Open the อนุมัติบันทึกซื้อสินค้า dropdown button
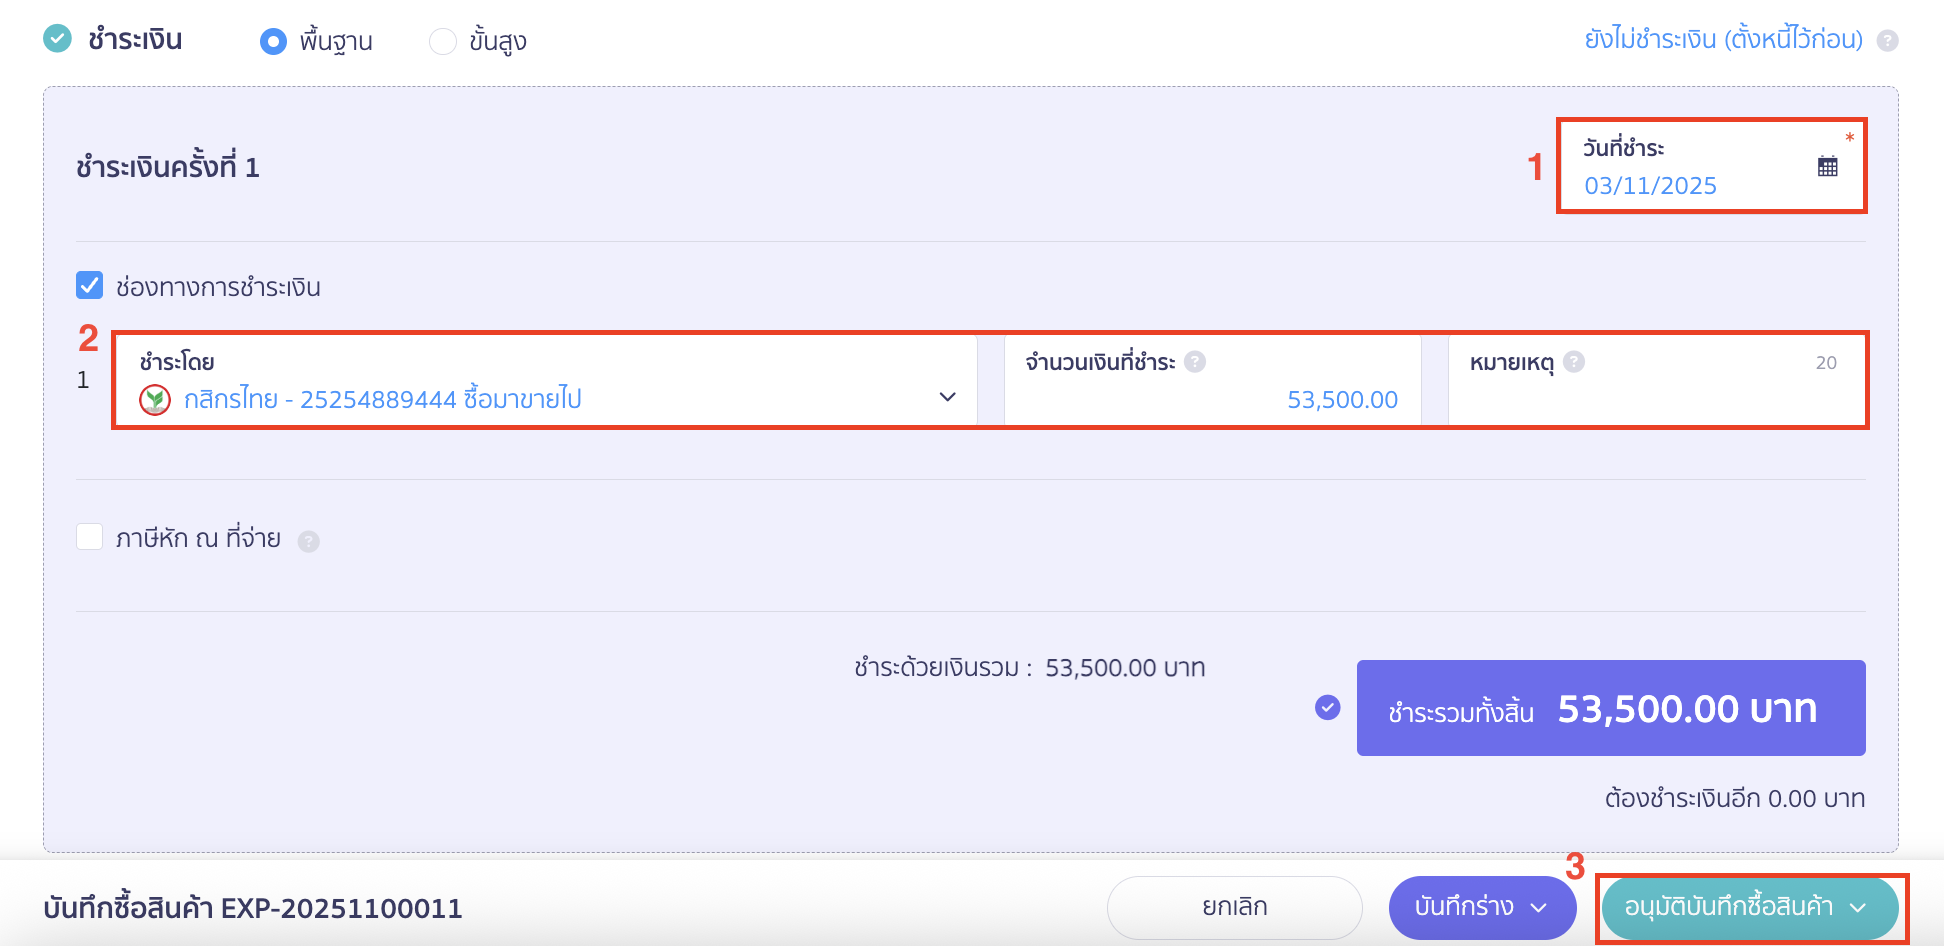 click(1748, 907)
